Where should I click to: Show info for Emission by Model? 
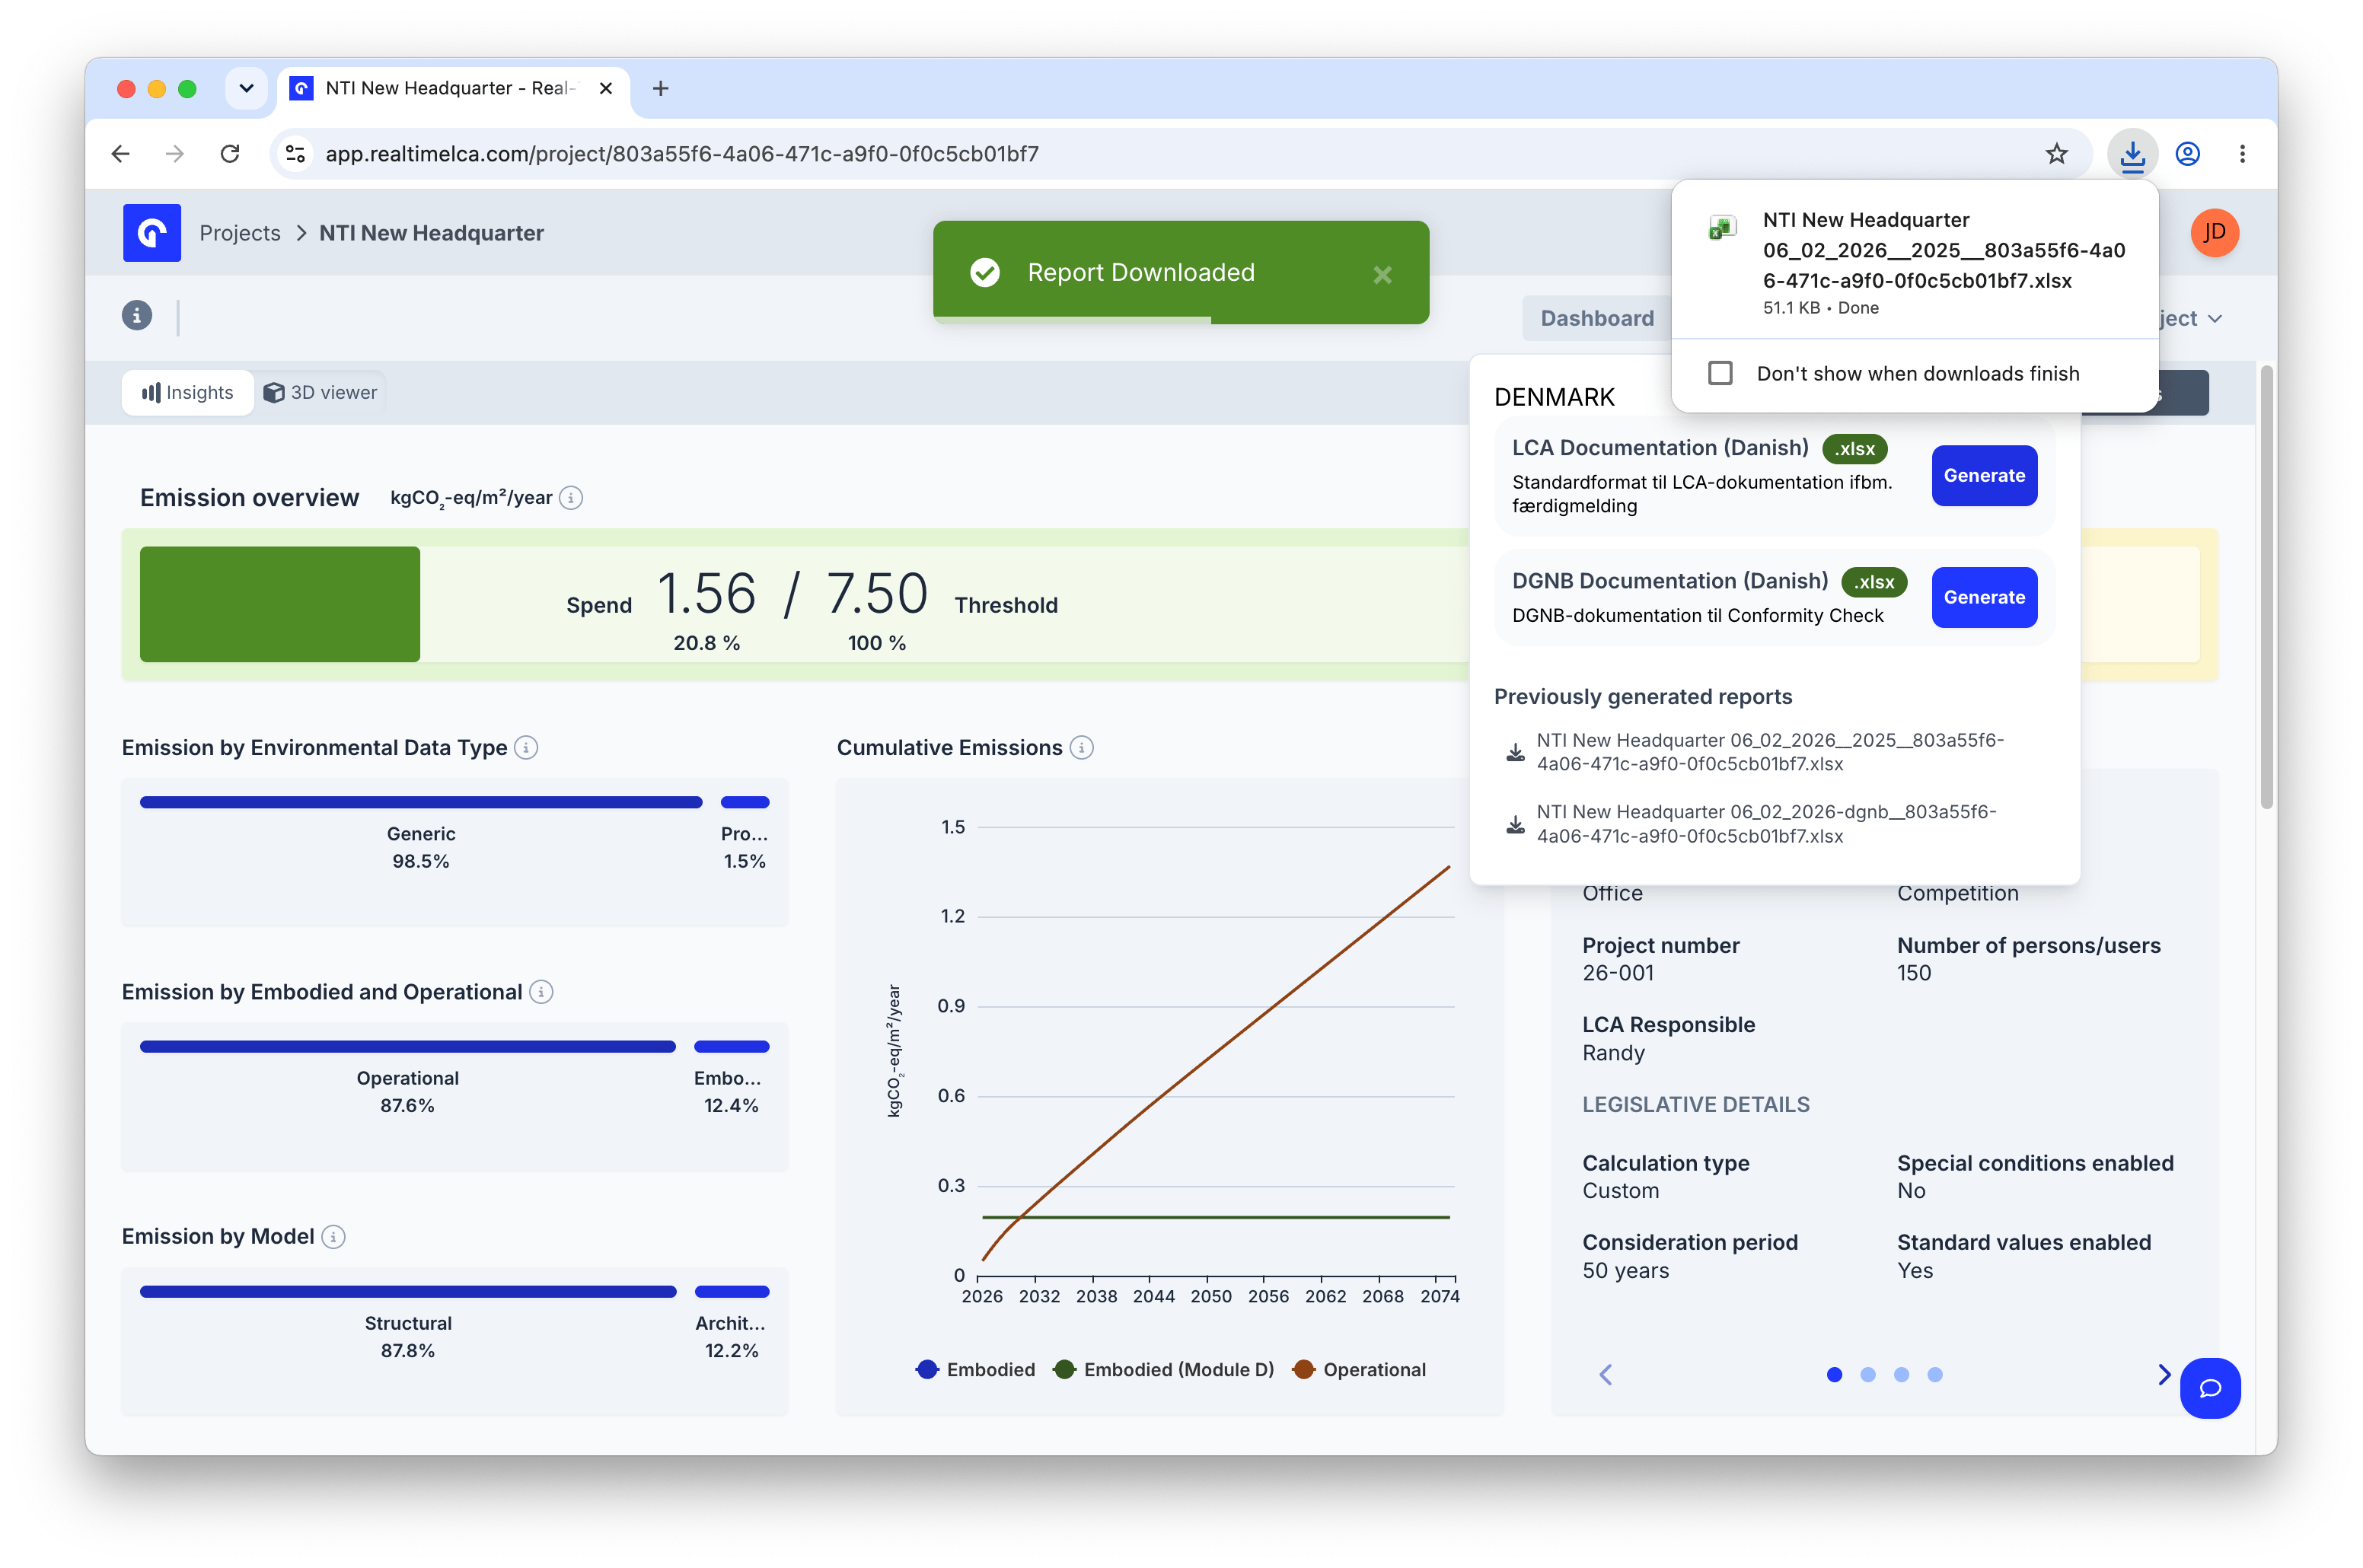coord(334,1237)
